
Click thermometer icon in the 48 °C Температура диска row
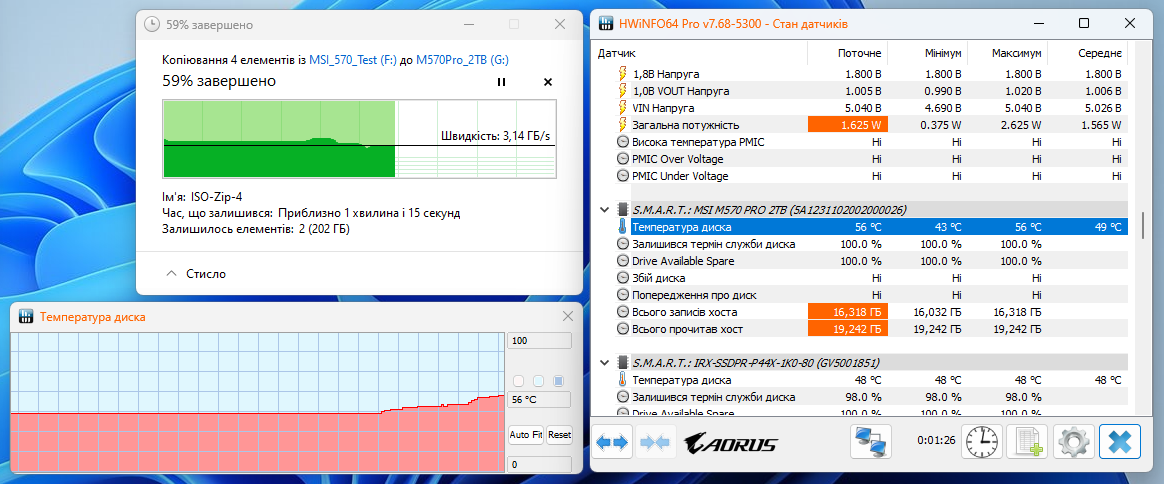tap(622, 380)
